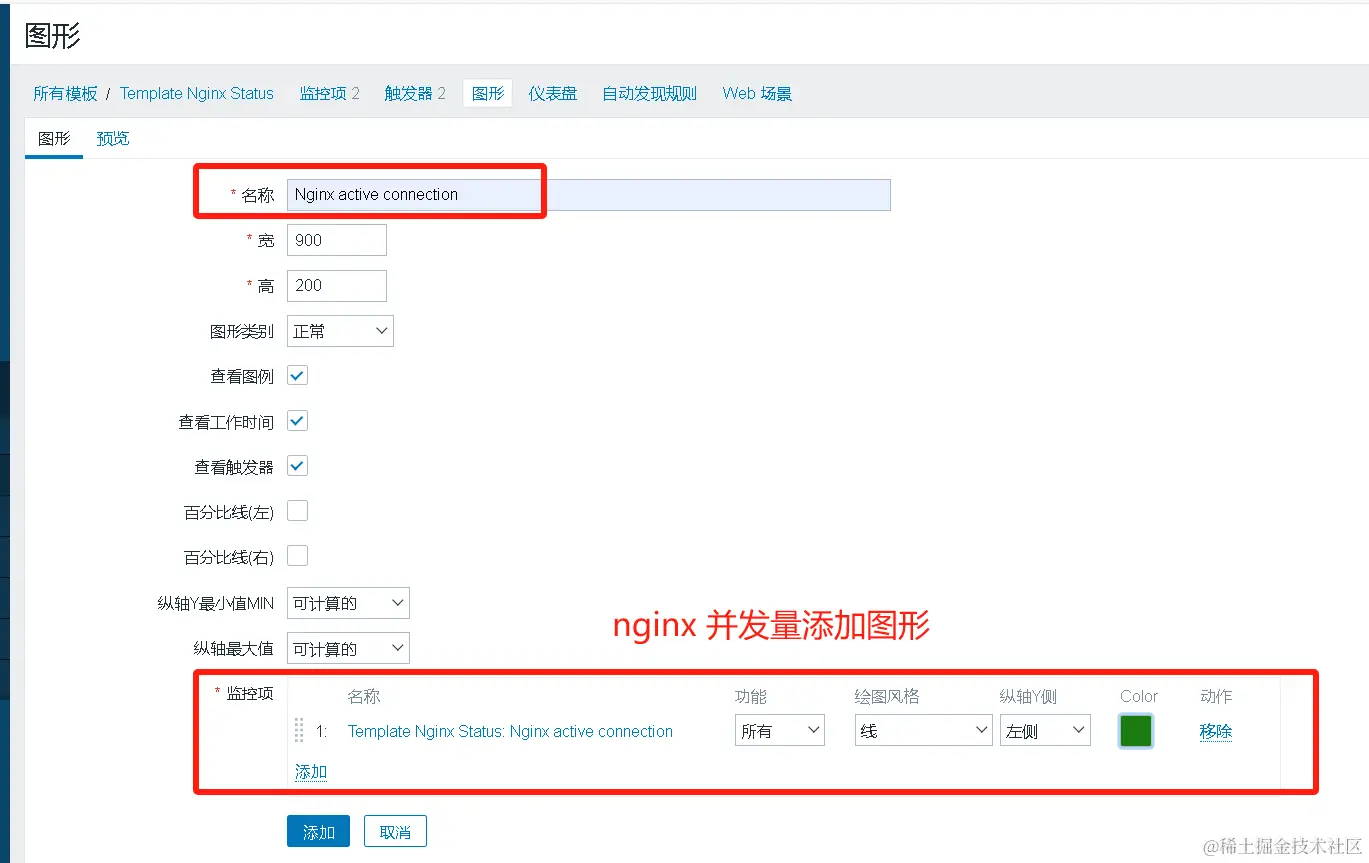
Task: Open the 功能 dropdown showing 所有
Action: [x=780, y=731]
